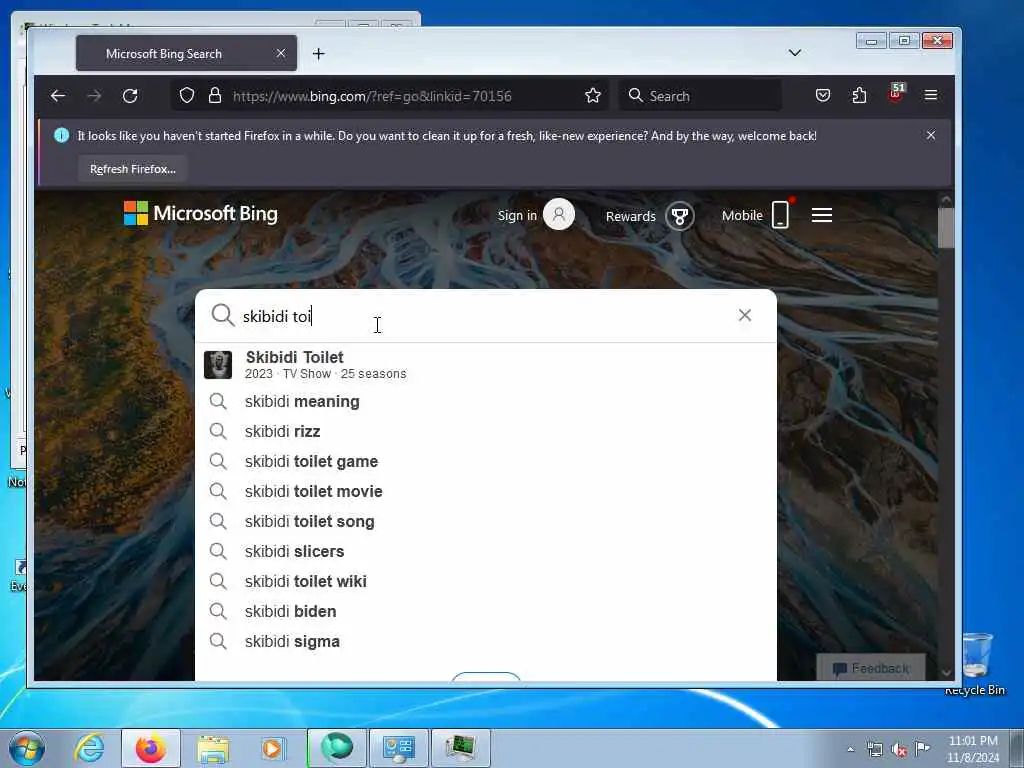Click the Bing search magnifier icon
1024x768 pixels.
[x=223, y=315]
